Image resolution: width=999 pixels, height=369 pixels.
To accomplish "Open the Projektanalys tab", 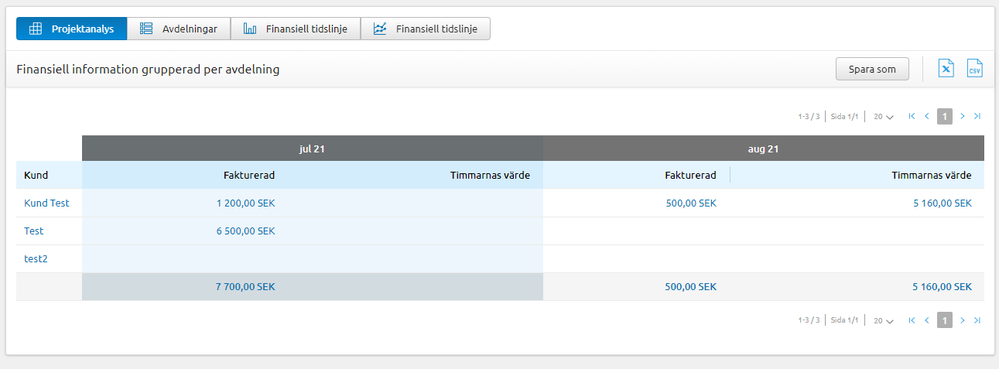I will (x=71, y=29).
